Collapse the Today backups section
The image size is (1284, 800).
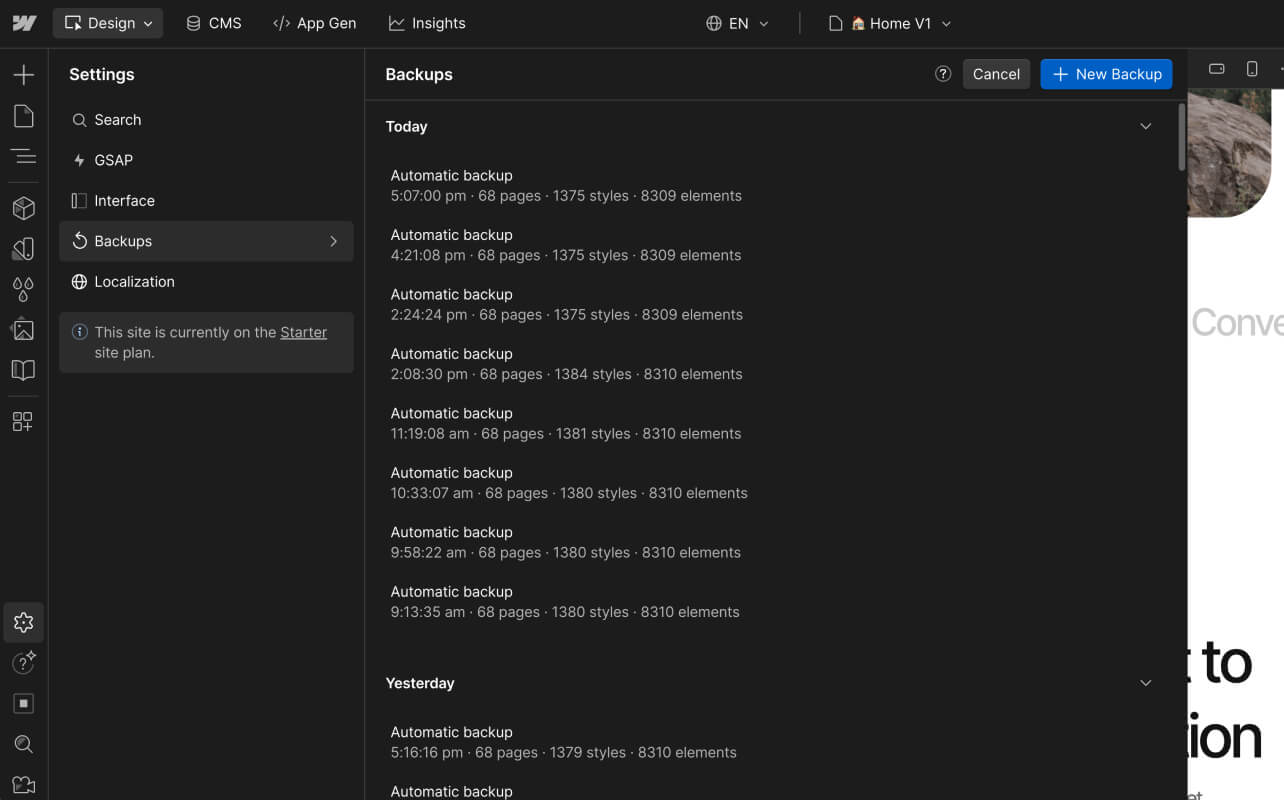(1145, 126)
